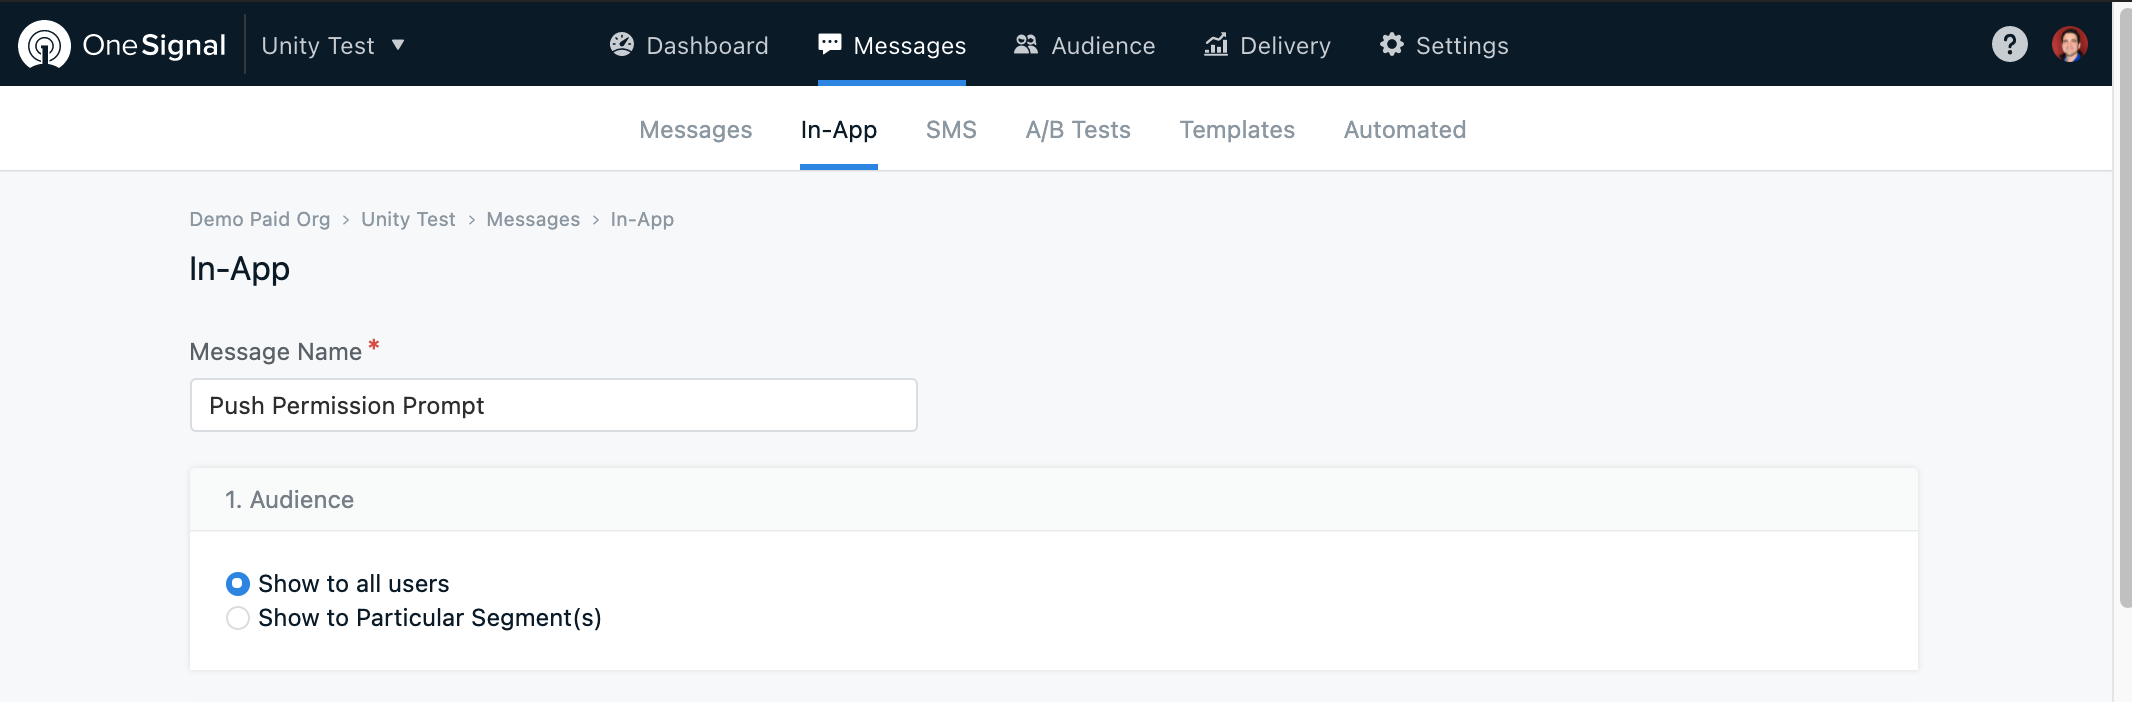Click the vertical page scrollbar

tap(2124, 305)
